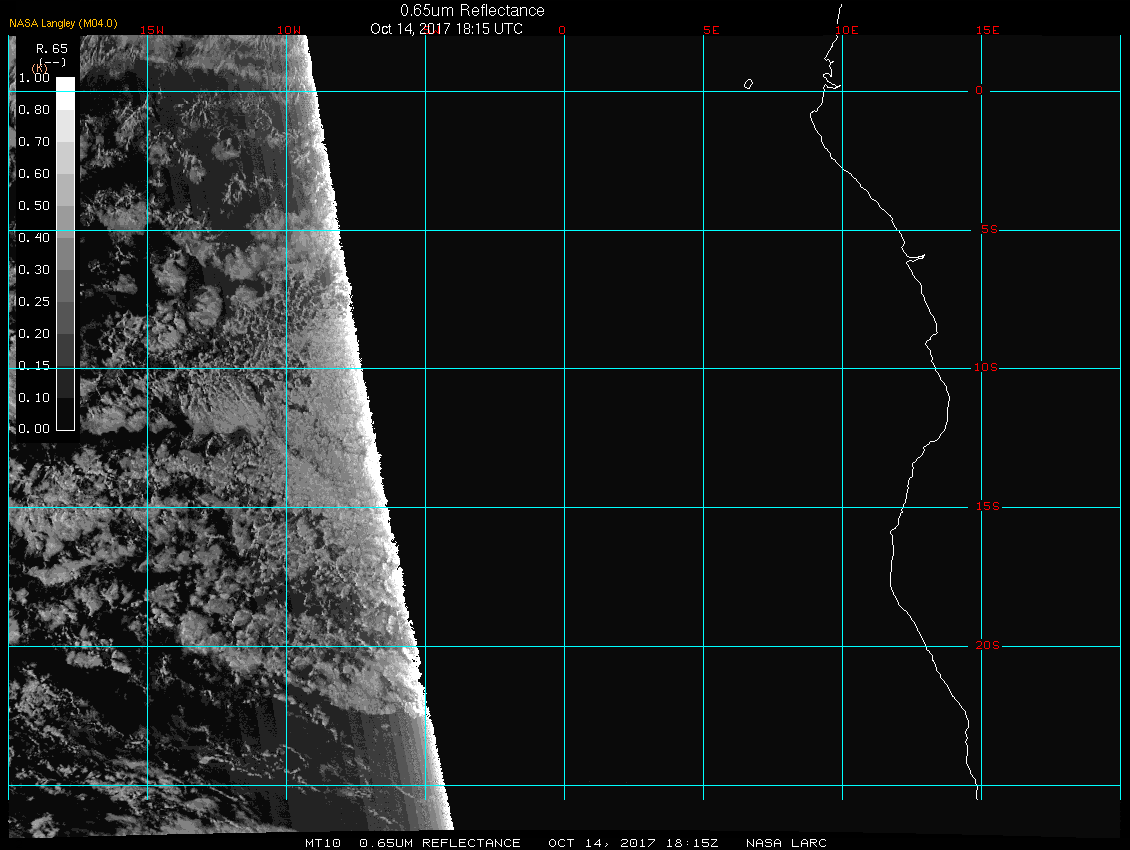This screenshot has height=850, width=1130.
Task: Click the 5S latitude label
Action: [989, 229]
